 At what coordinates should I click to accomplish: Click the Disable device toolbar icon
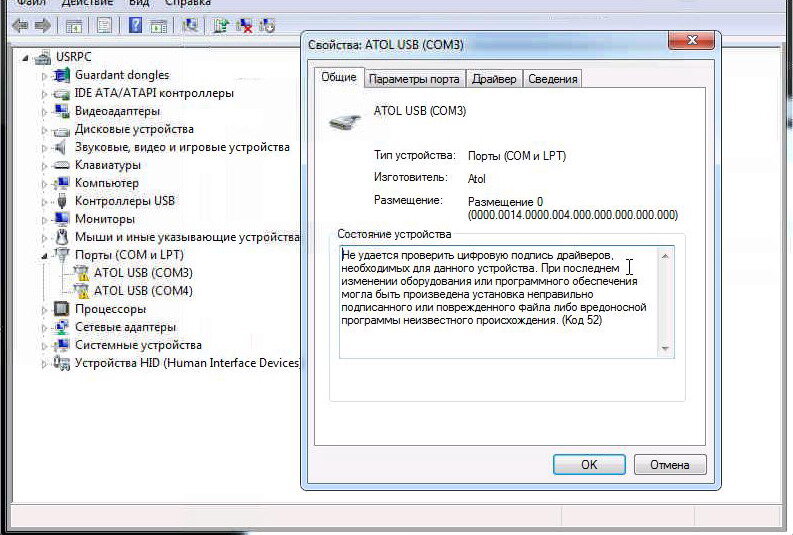click(x=267, y=25)
